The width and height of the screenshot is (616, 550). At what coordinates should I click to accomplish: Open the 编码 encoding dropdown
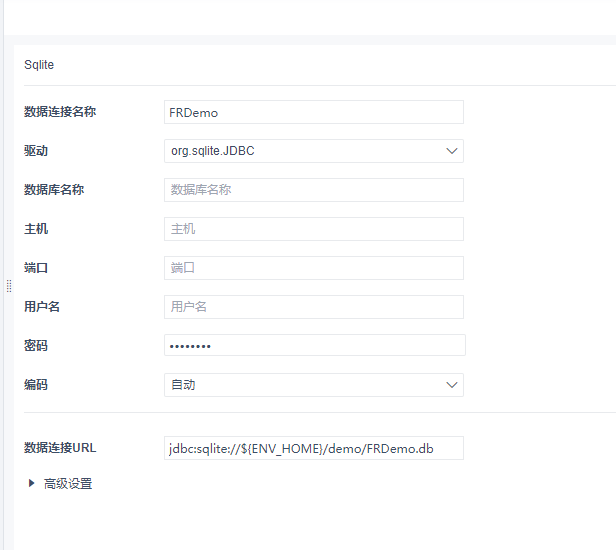[x=314, y=385]
